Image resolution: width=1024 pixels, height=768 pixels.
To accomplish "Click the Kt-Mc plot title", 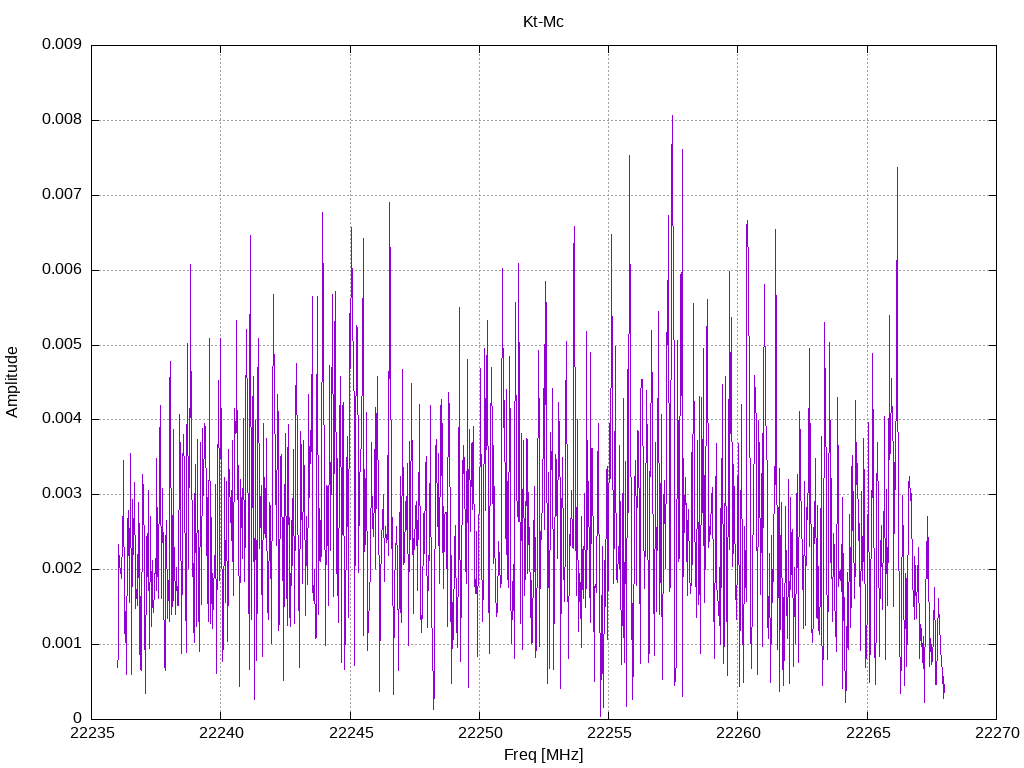I will point(543,22).
